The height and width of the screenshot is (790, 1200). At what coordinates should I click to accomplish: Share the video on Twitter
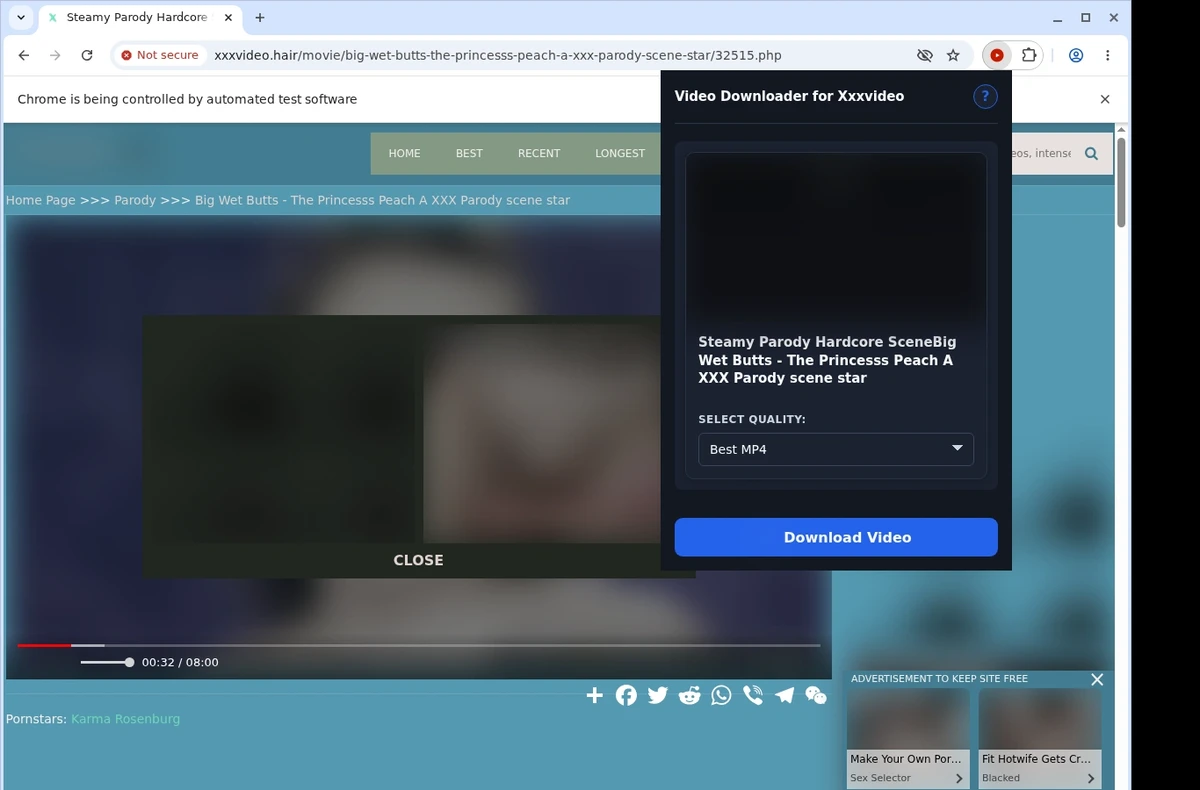(x=657, y=695)
